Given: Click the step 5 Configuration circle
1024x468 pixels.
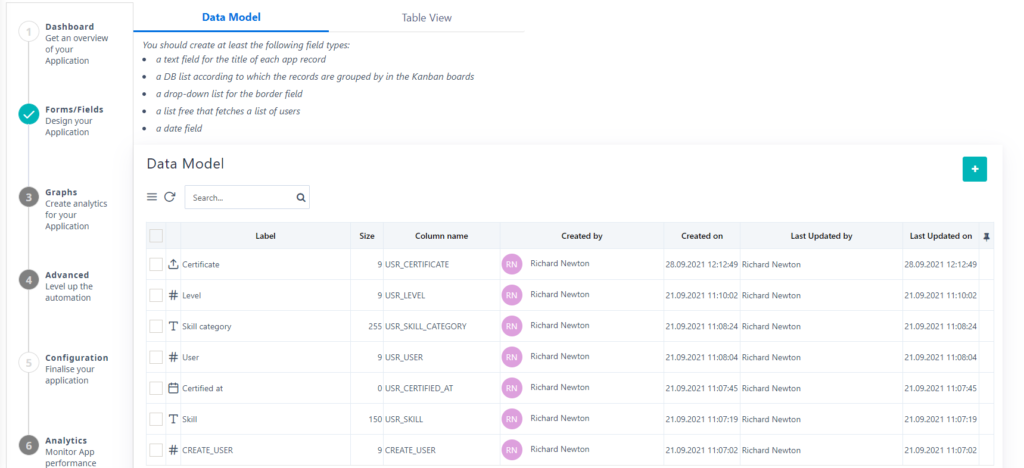Looking at the screenshot, I should point(29,362).
